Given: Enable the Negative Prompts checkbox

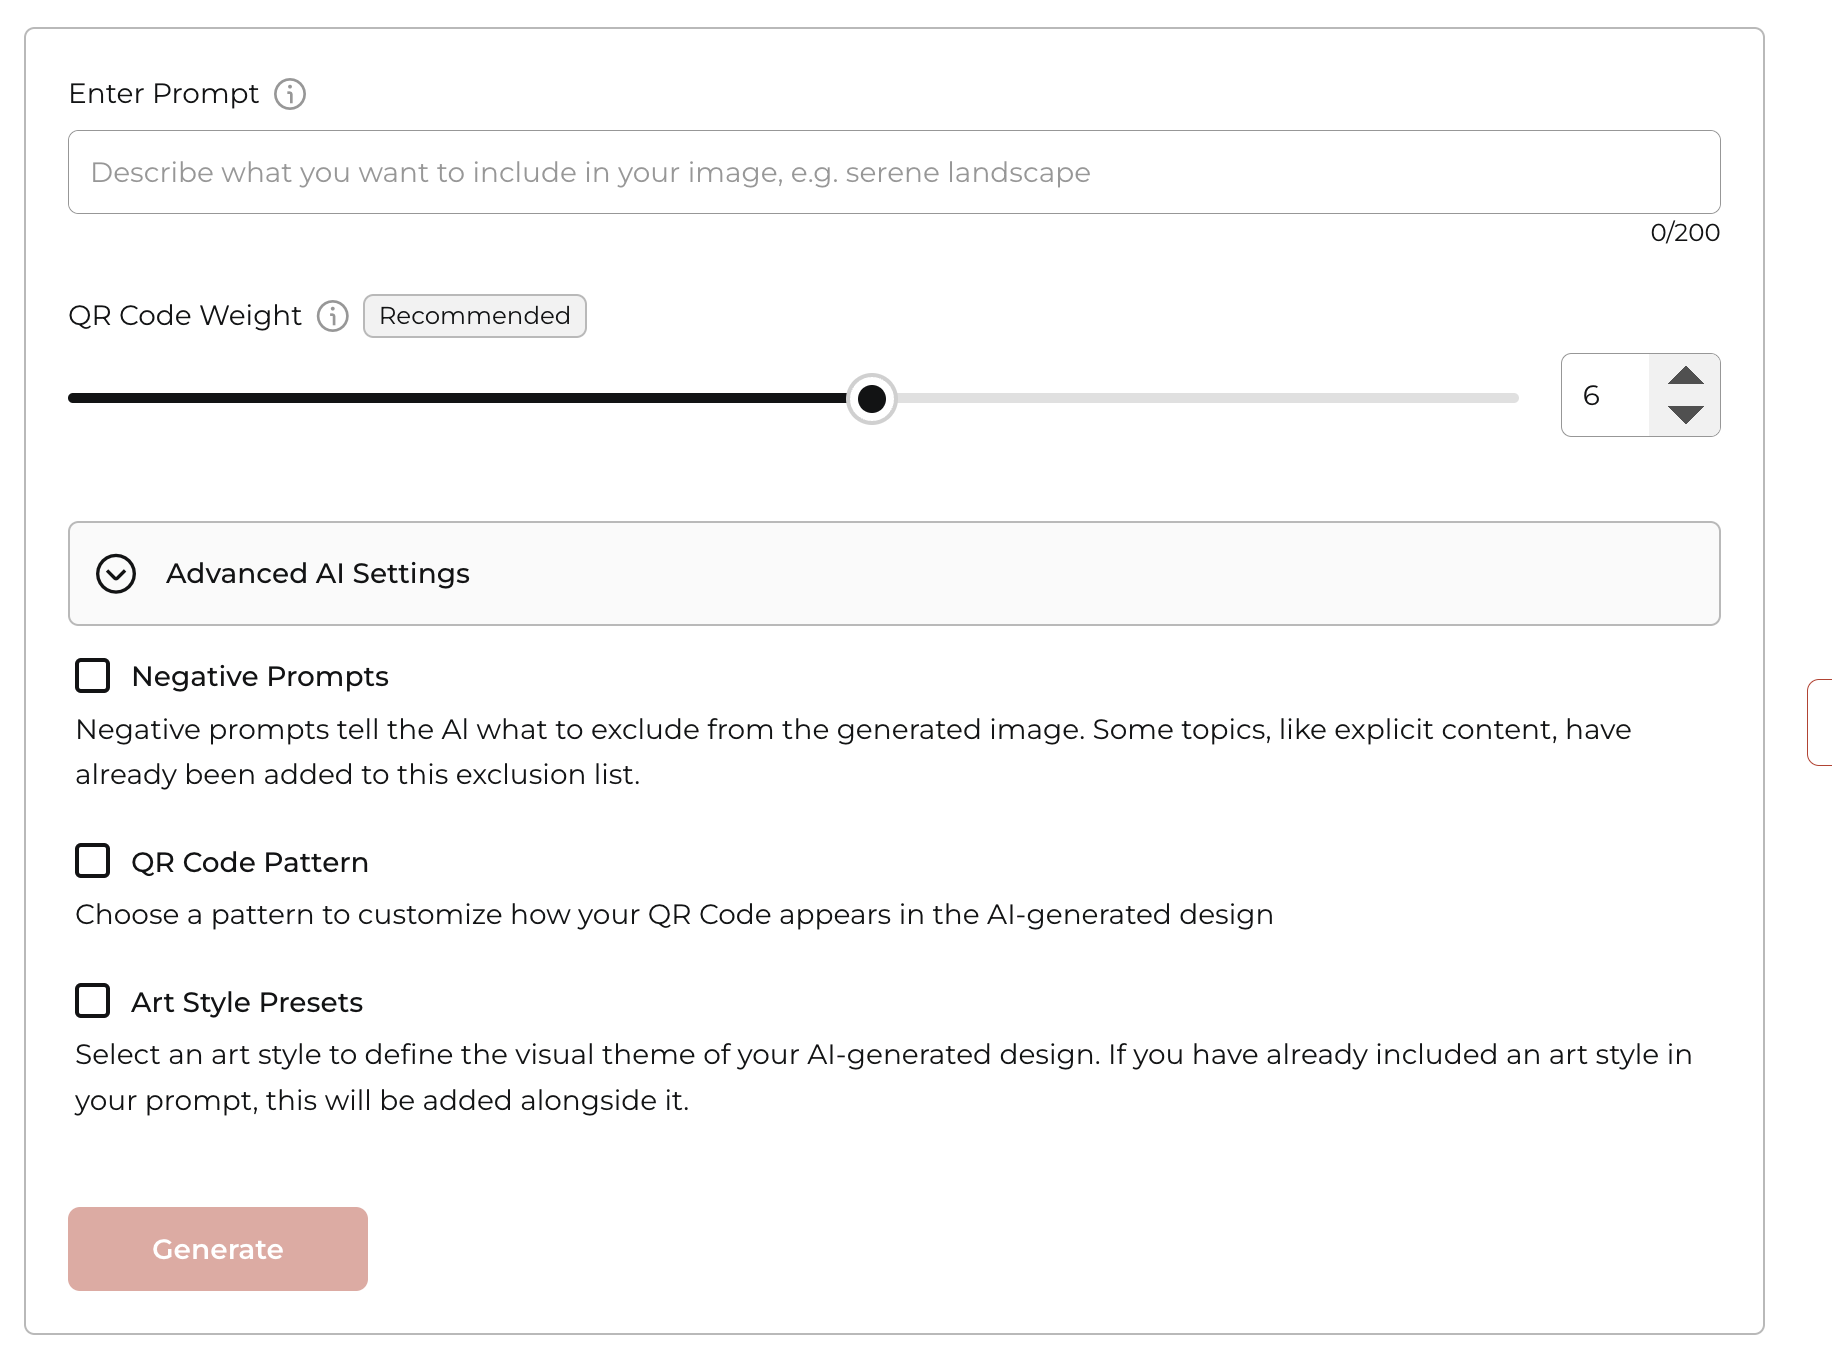Looking at the screenshot, I should coord(93,676).
